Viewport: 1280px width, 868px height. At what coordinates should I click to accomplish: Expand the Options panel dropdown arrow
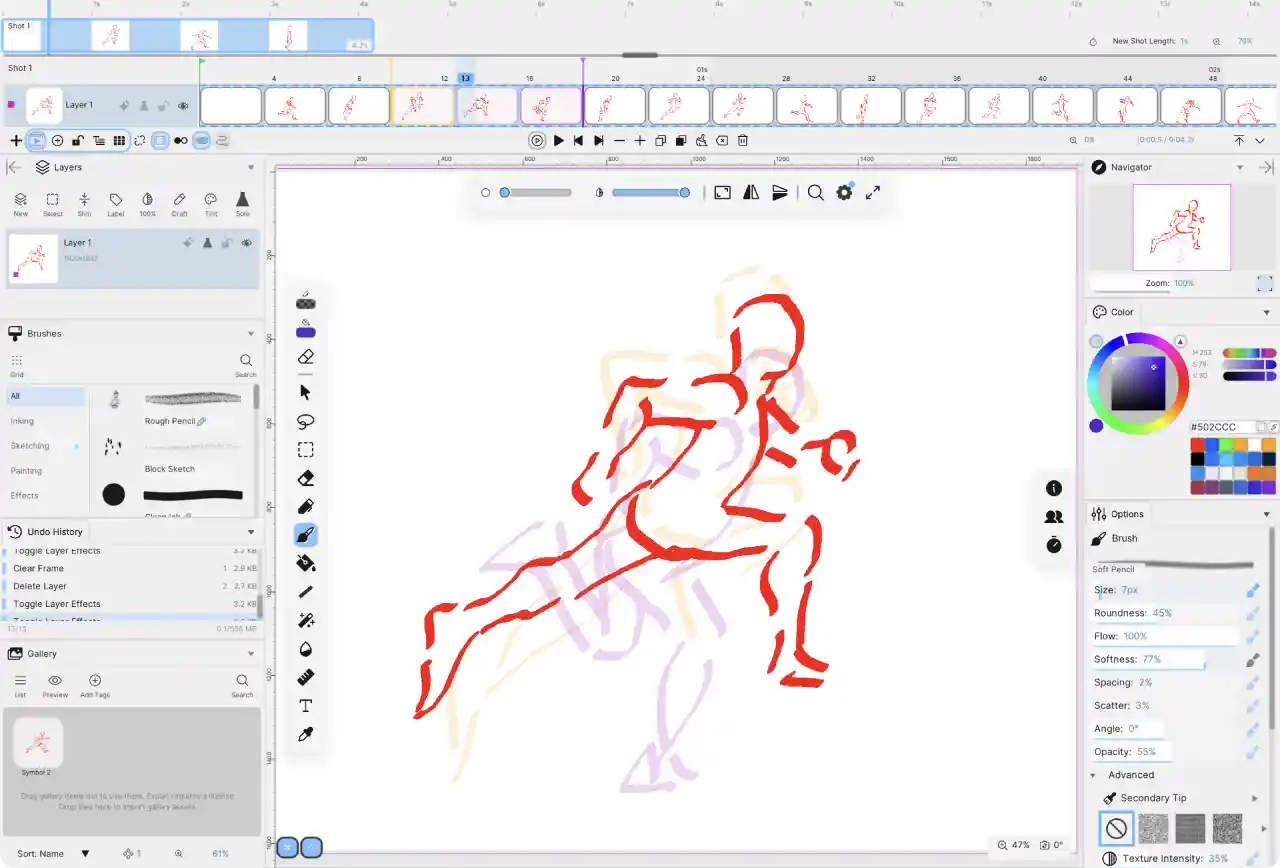(1266, 514)
